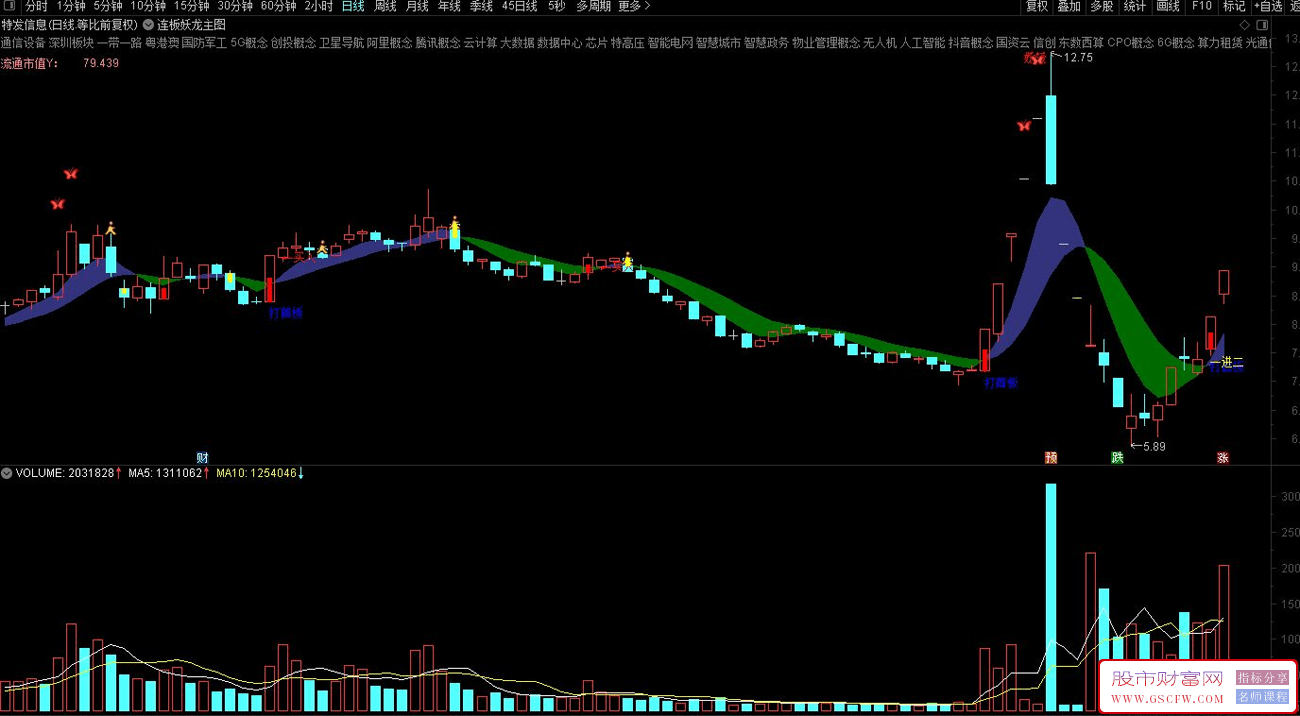Expand the 连板妖龙主图 indicator dropdown arrow
1300x716 pixels.
coord(149,24)
